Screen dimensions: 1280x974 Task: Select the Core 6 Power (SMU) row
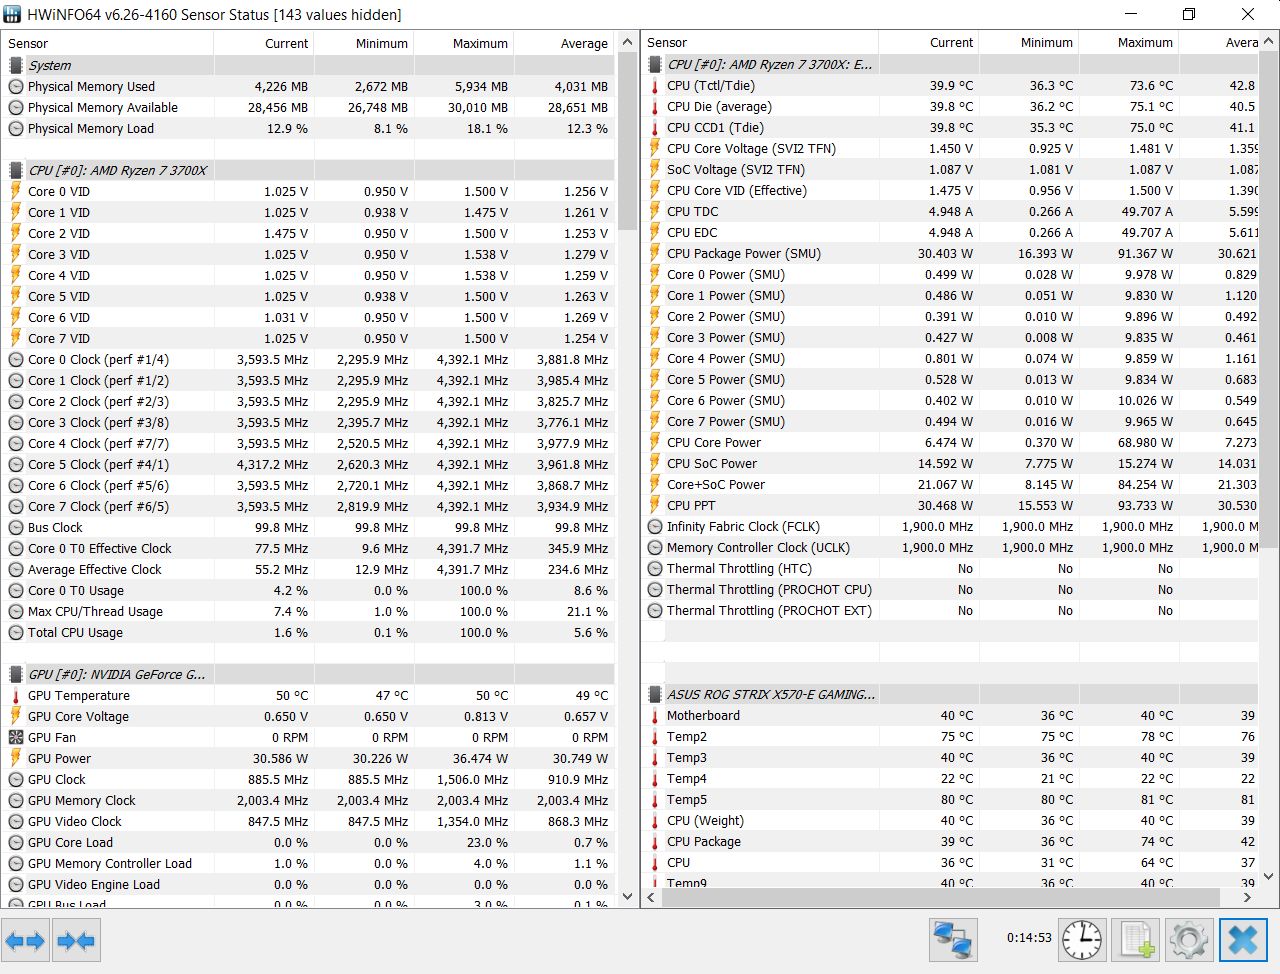[x=950, y=400]
